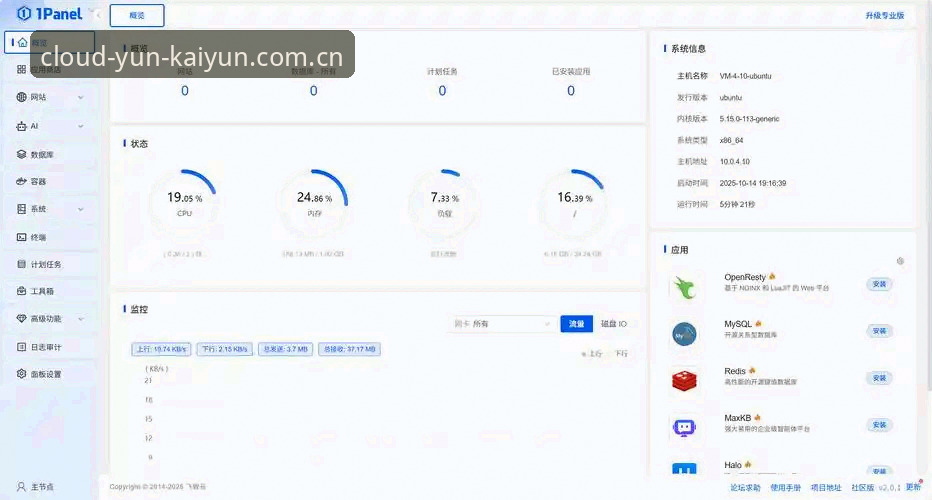
Task: Select the 容器 container icon
Action: point(21,181)
